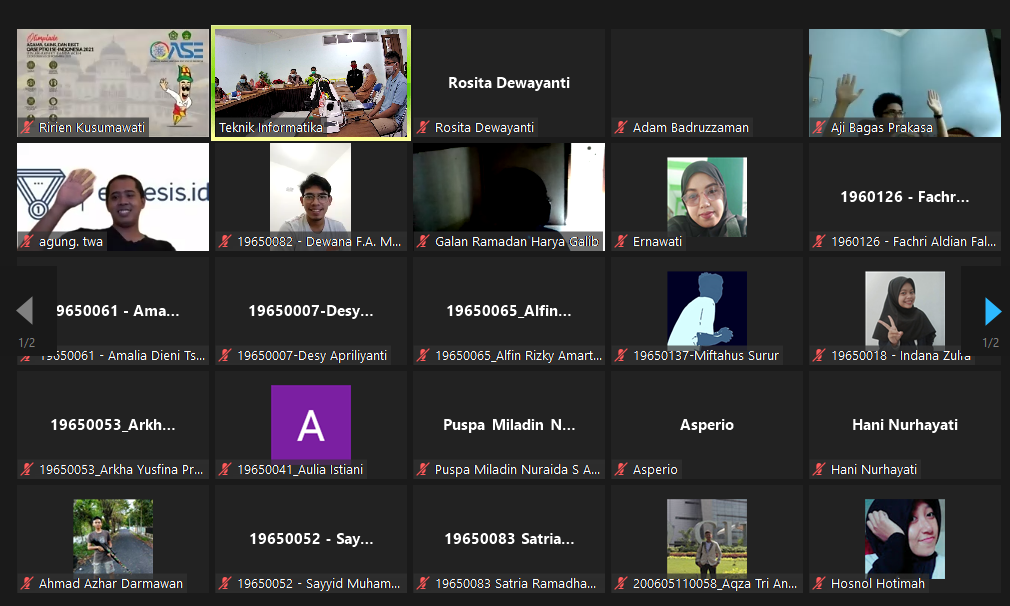Click Aji Bagas Prakasa's muted mic icon
1010x606 pixels.
click(819, 128)
